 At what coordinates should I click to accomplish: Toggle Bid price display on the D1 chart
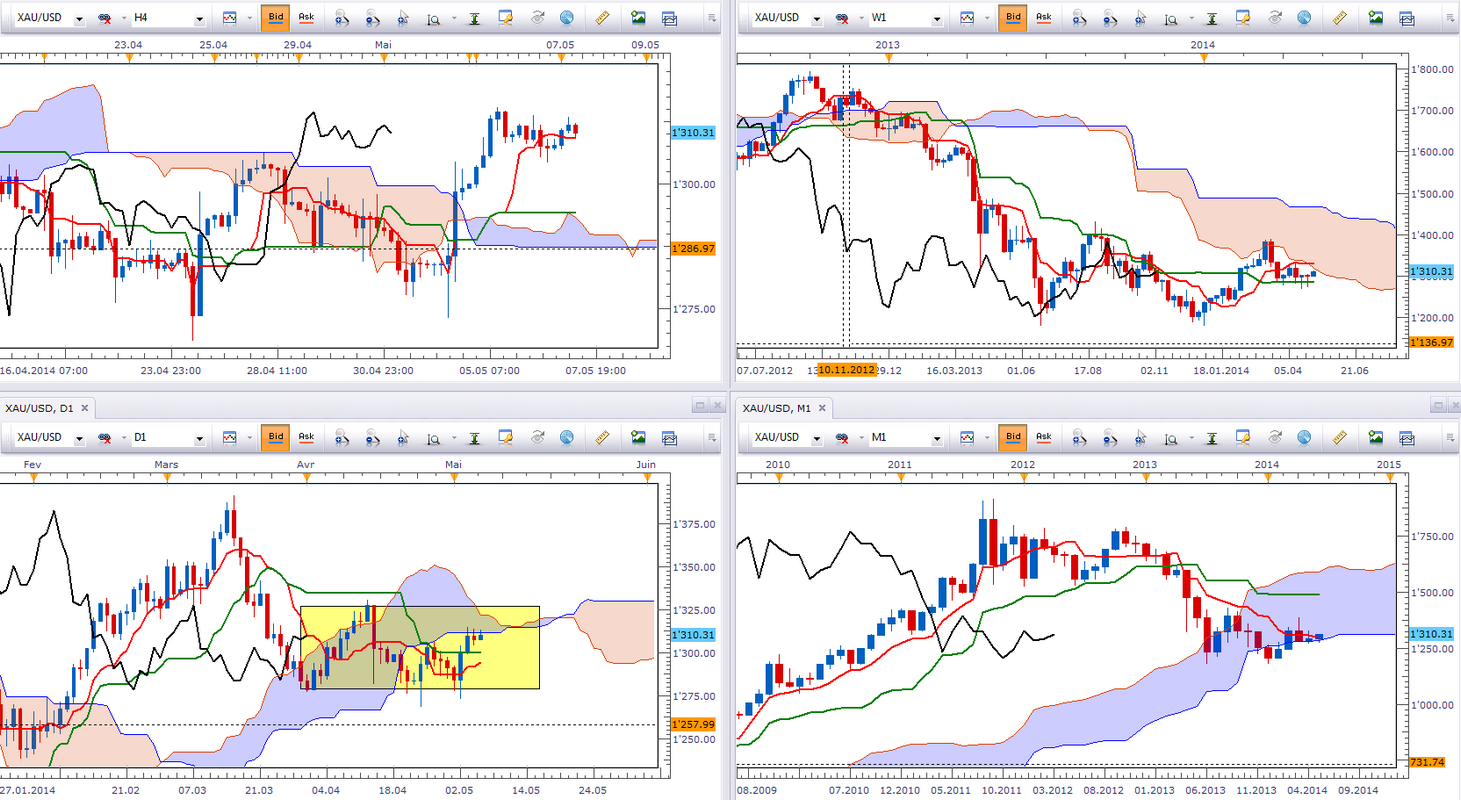click(x=275, y=437)
